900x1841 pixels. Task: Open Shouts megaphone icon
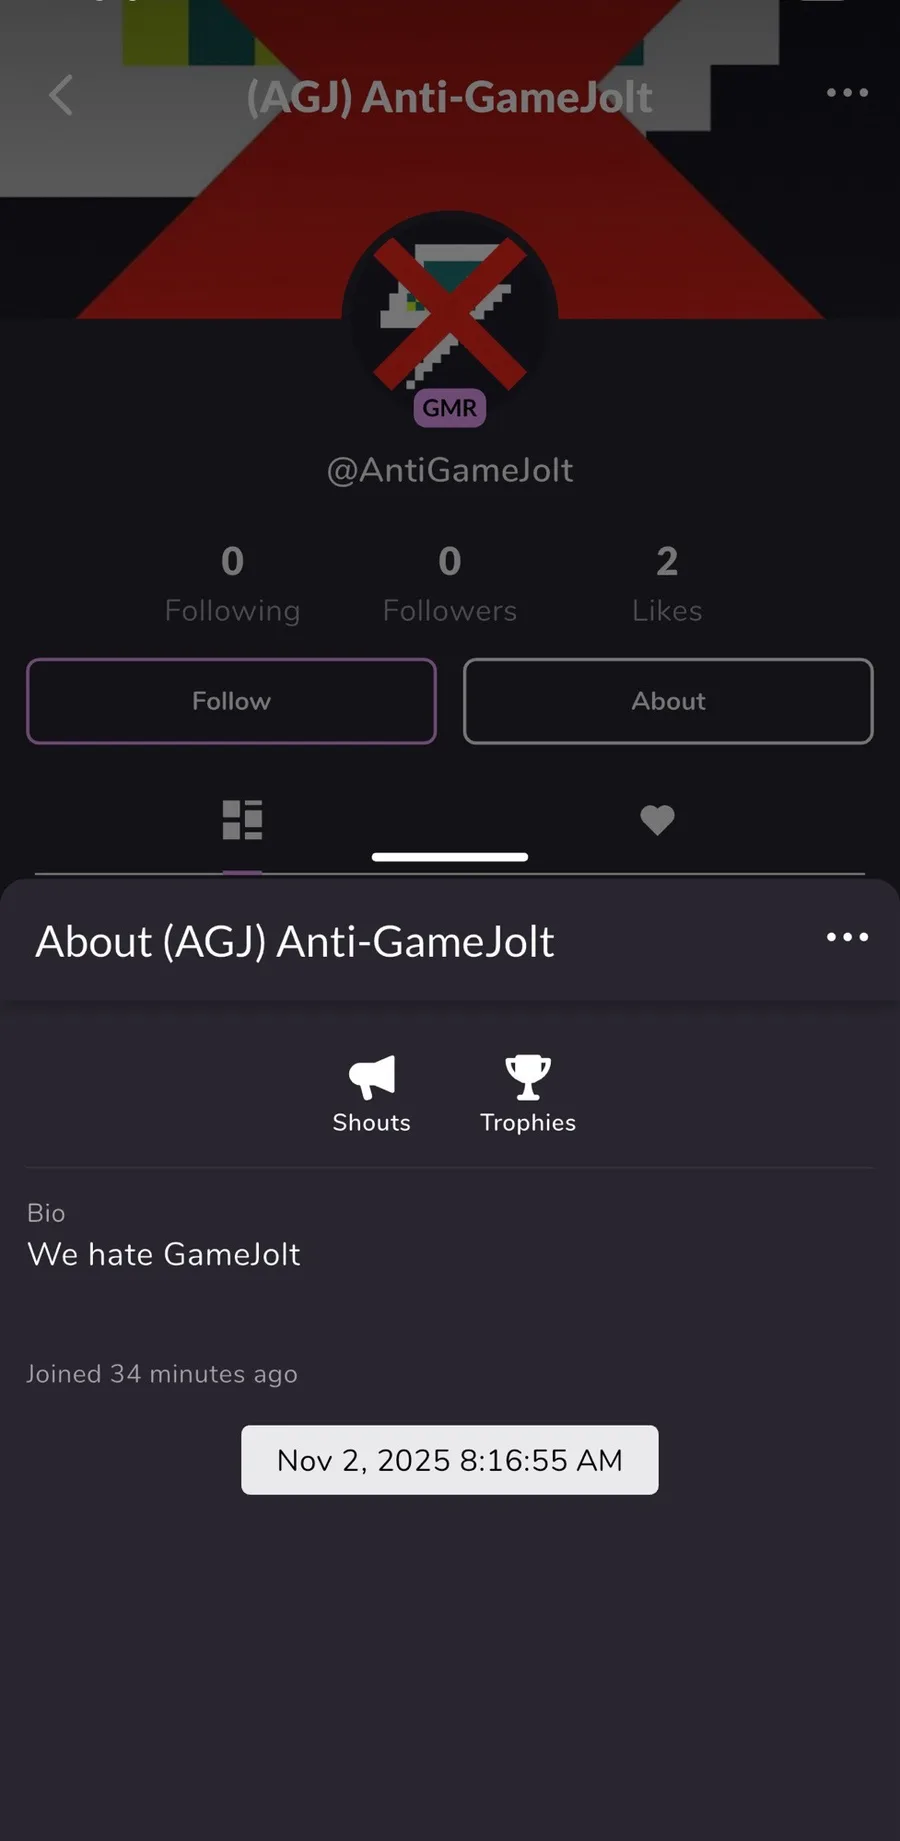tap(371, 1078)
